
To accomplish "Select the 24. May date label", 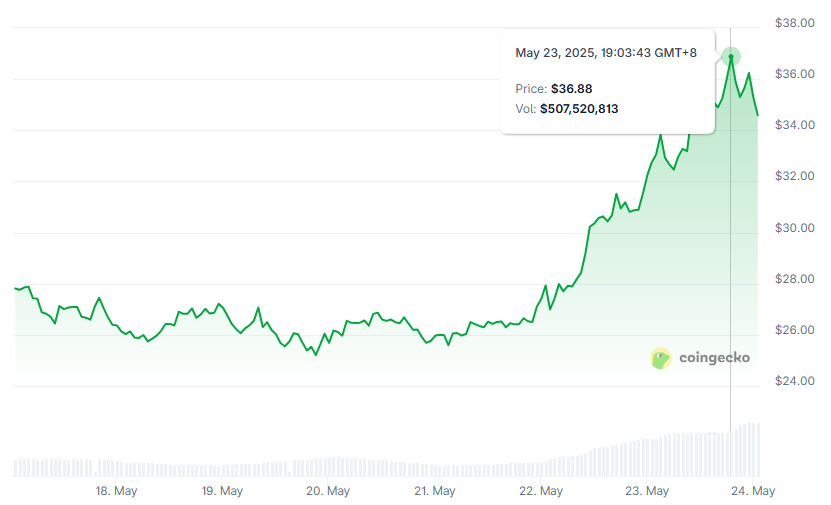I will pyautogui.click(x=753, y=491).
